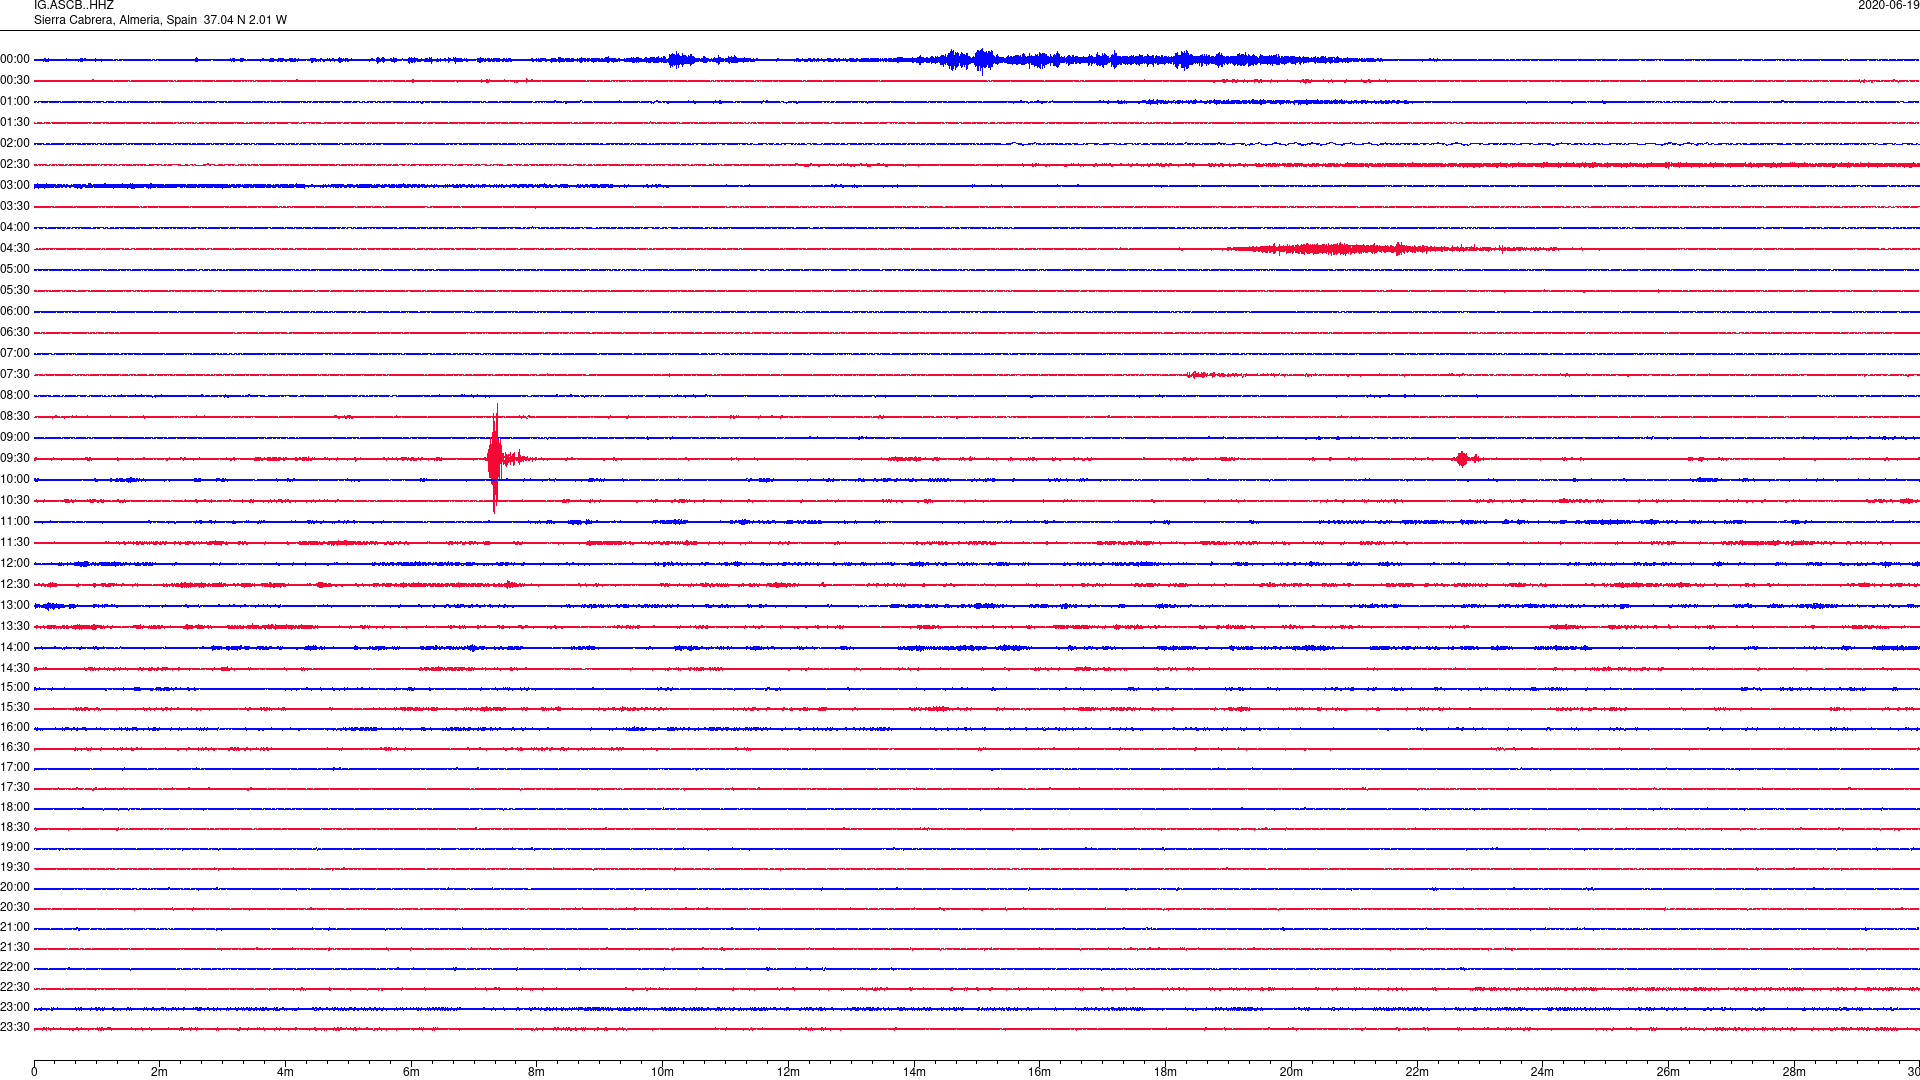Click the 18m tick label on time axis
The width and height of the screenshot is (1920, 1080).
(x=1165, y=1072)
